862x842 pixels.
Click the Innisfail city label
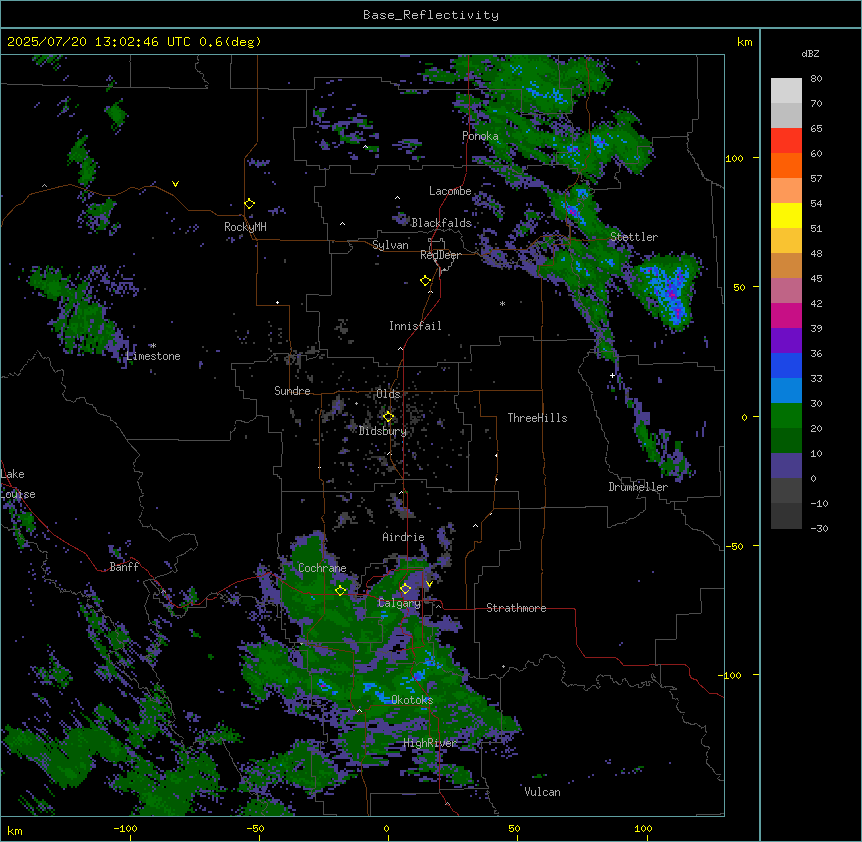[x=415, y=326]
